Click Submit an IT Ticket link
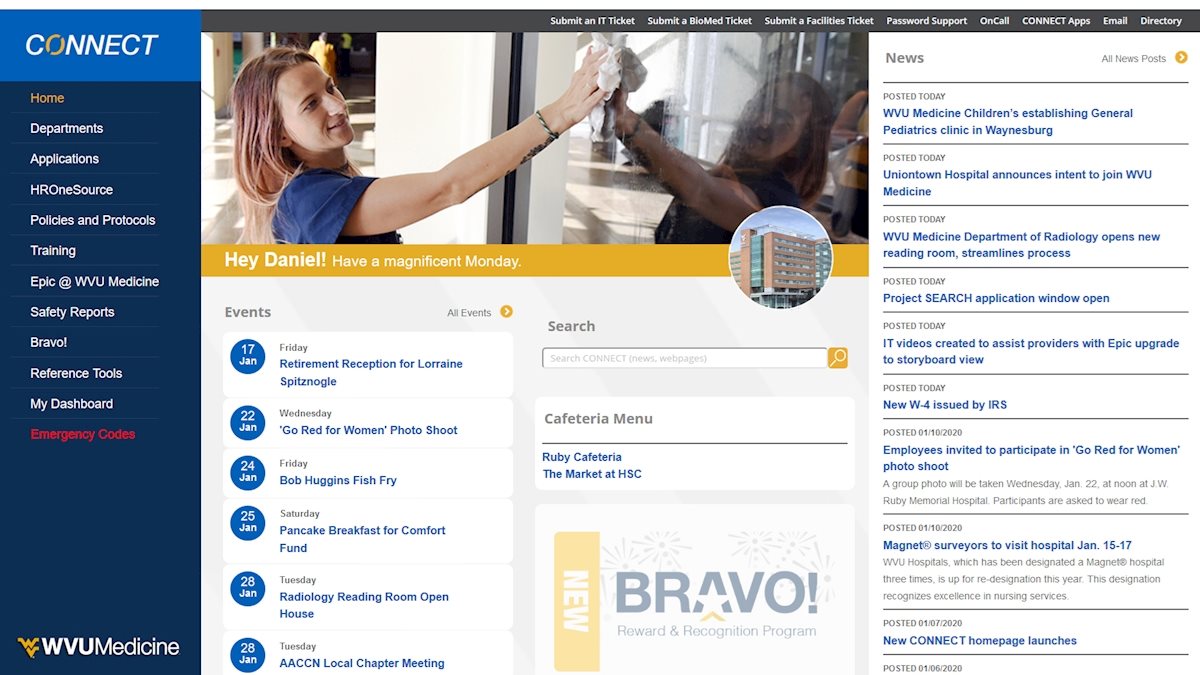 tap(592, 21)
